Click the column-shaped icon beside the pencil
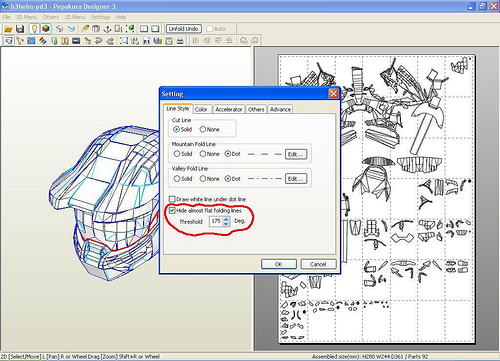500x361 pixels. click(x=96, y=29)
